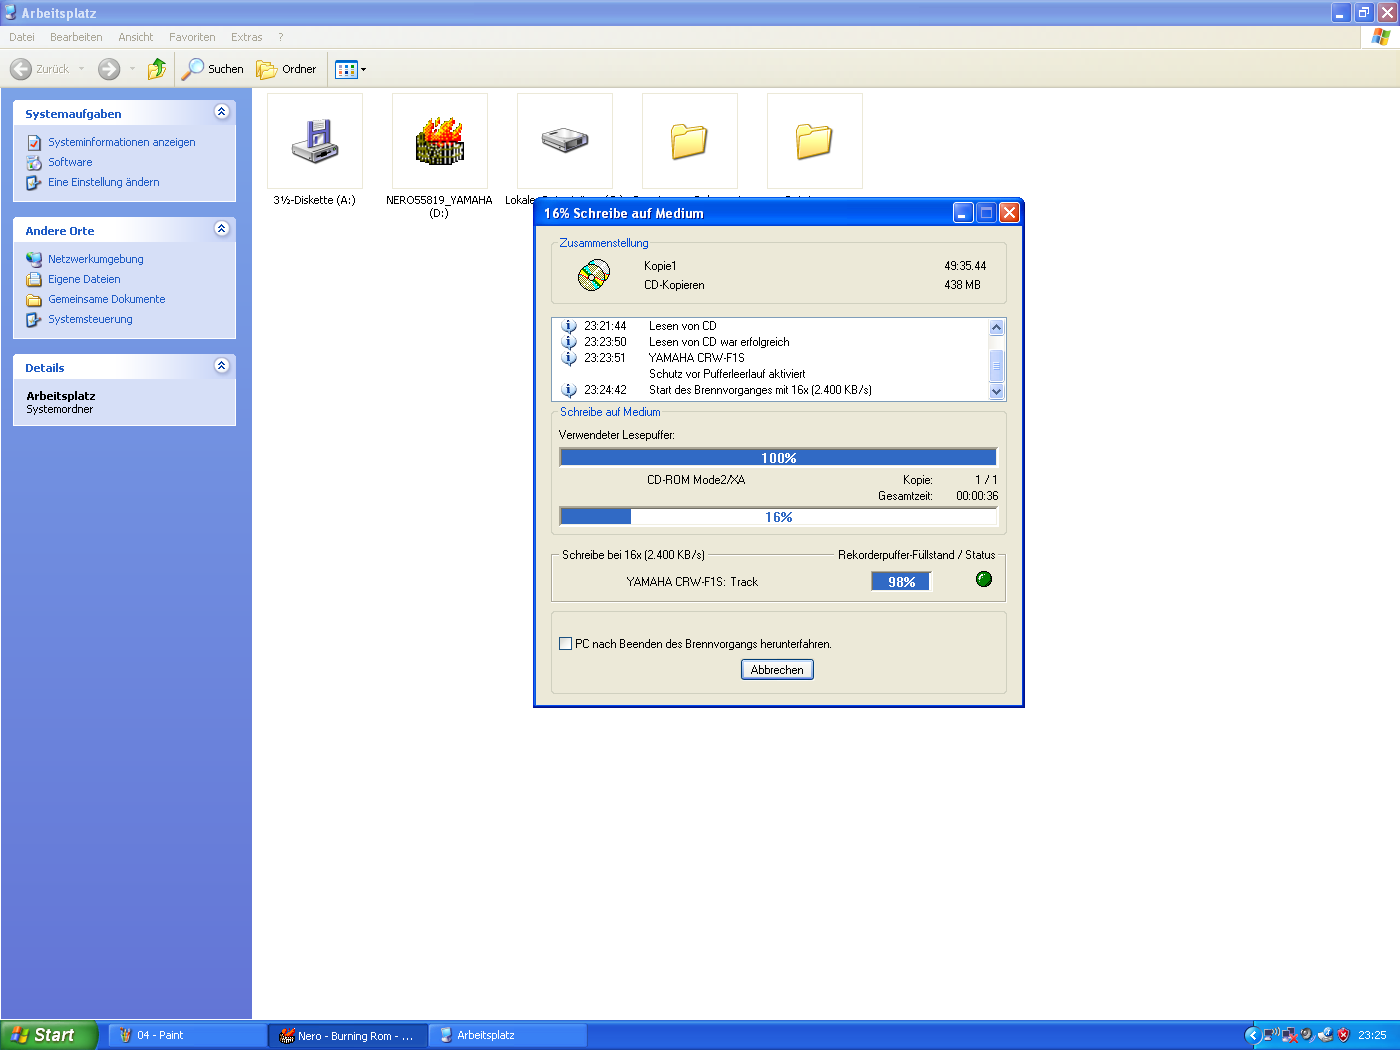Click the Zurück back arrow icon
The height and width of the screenshot is (1050, 1400).
[20, 69]
